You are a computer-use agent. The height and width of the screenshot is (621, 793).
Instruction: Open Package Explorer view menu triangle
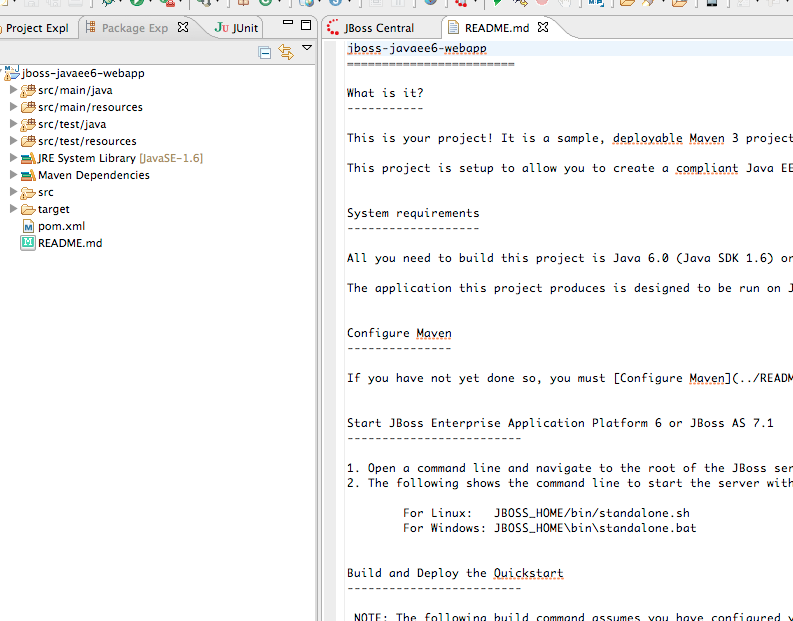tap(307, 48)
